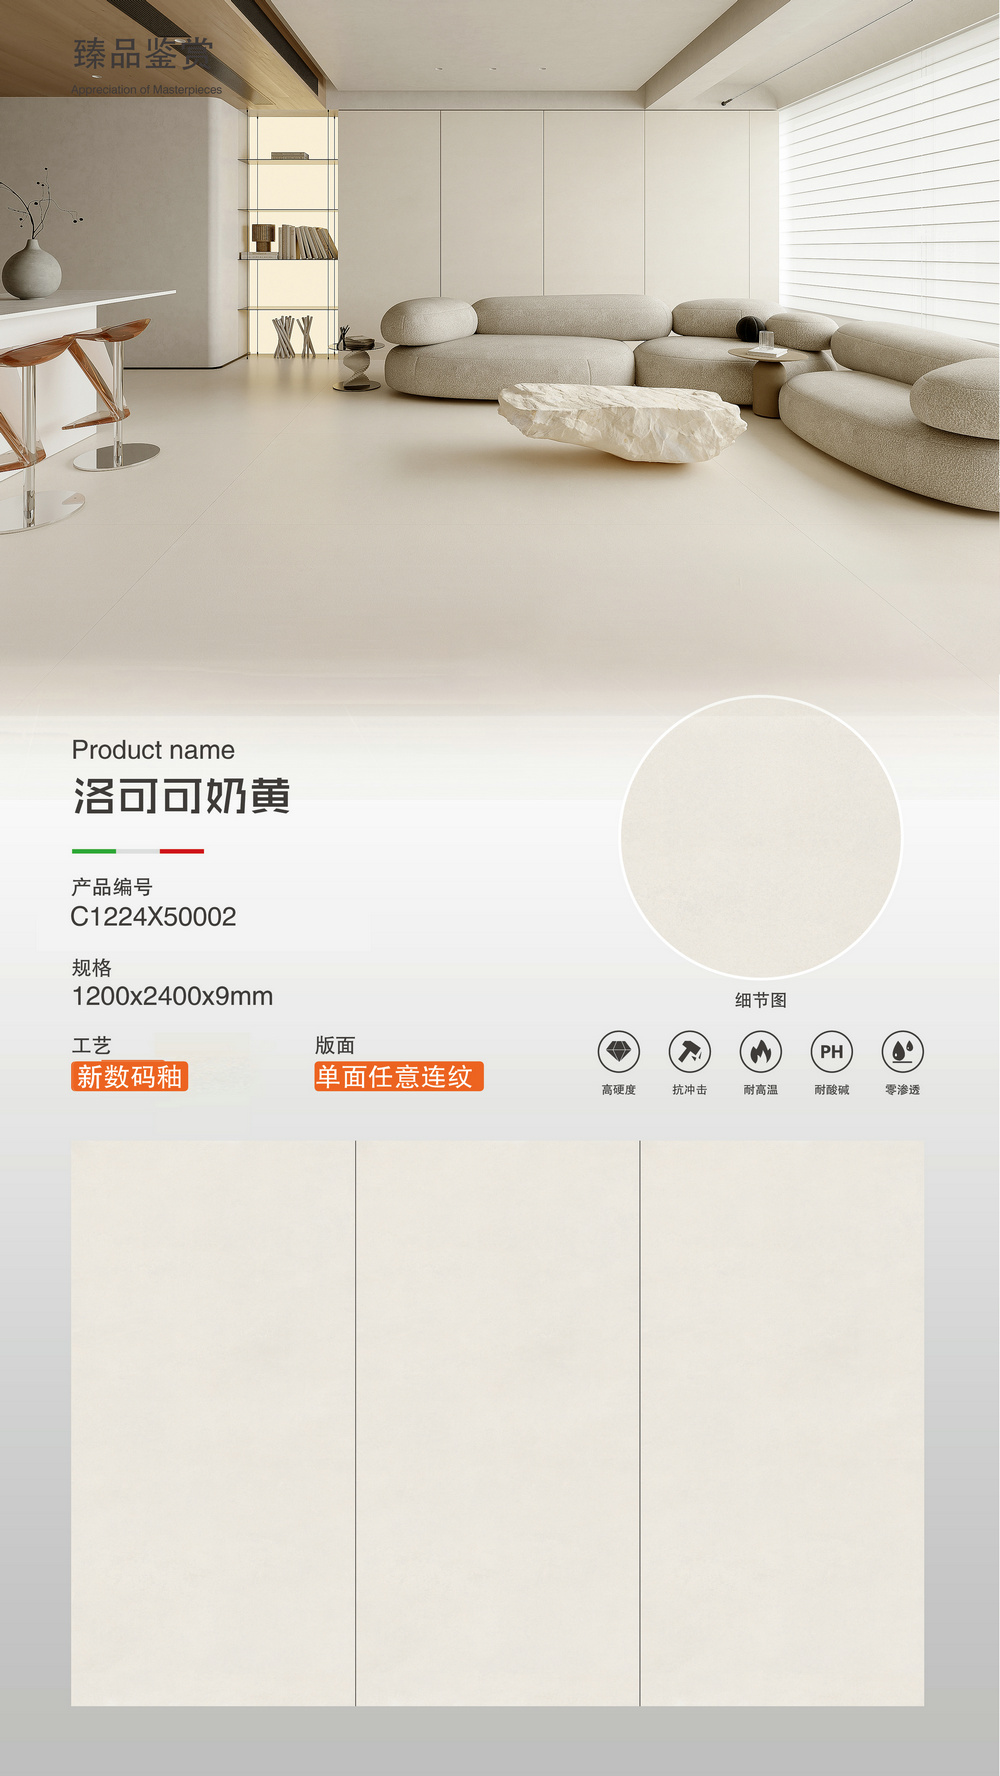The height and width of the screenshot is (1776, 1000).
Task: Click the diamond high-hardness icon
Action: coord(619,1052)
